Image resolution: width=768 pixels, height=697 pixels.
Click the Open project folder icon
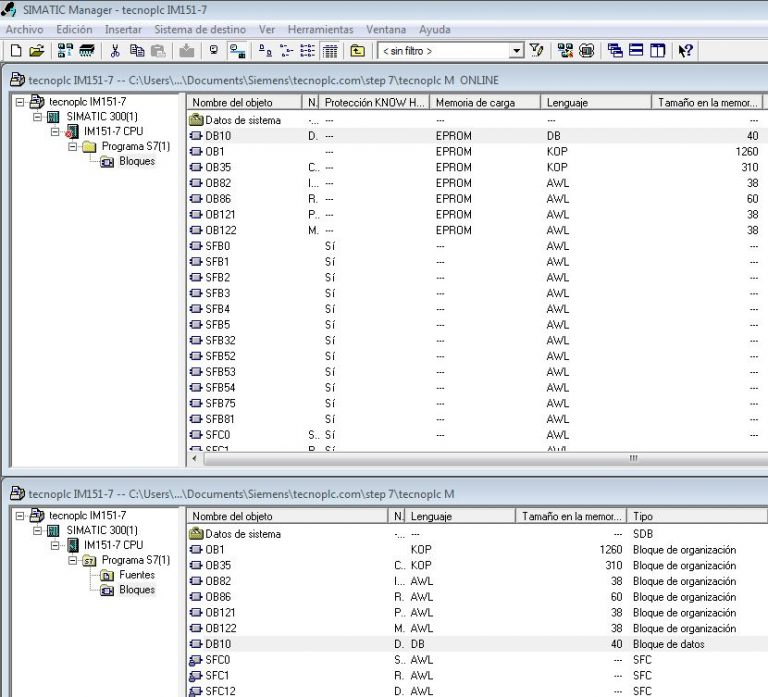(37, 50)
